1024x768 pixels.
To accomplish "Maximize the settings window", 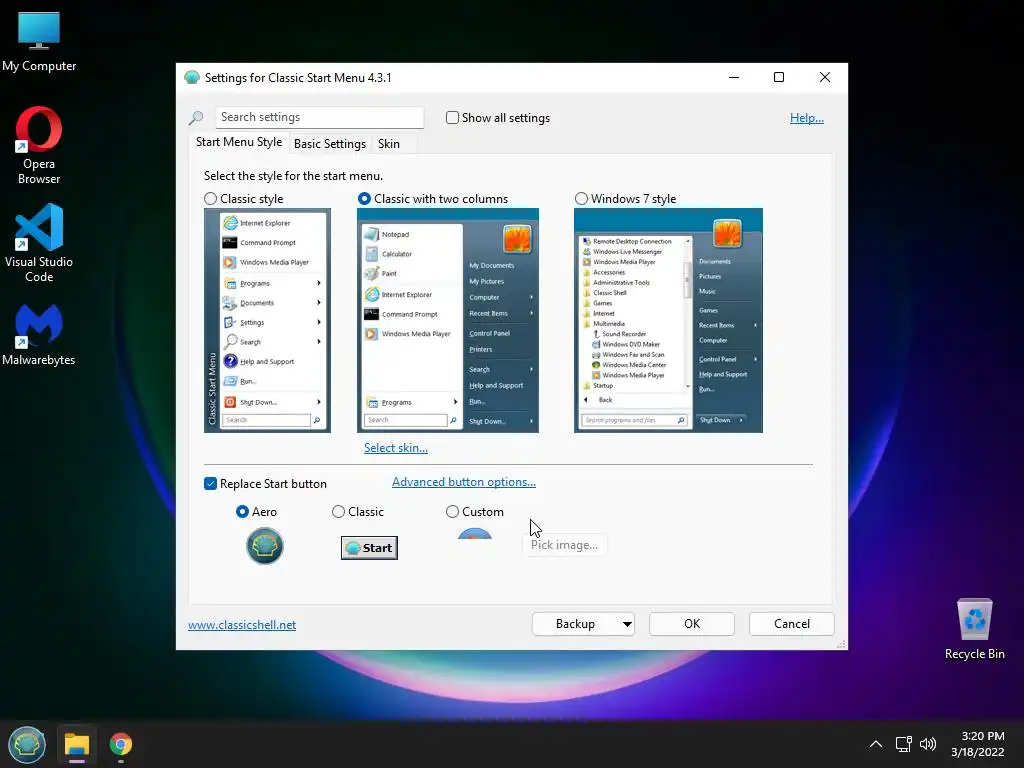I will tap(778, 78).
